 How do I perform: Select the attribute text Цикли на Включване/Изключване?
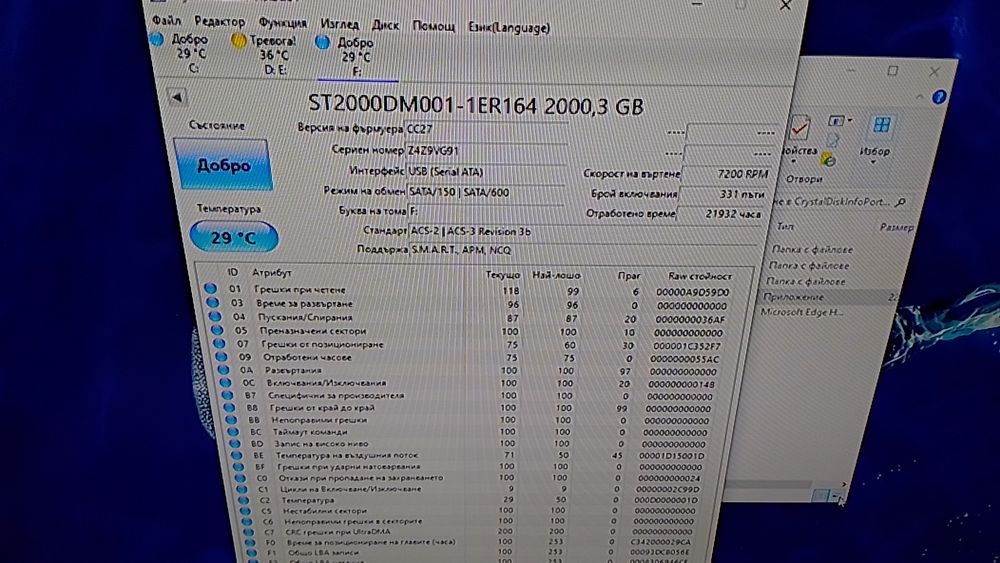(x=350, y=488)
